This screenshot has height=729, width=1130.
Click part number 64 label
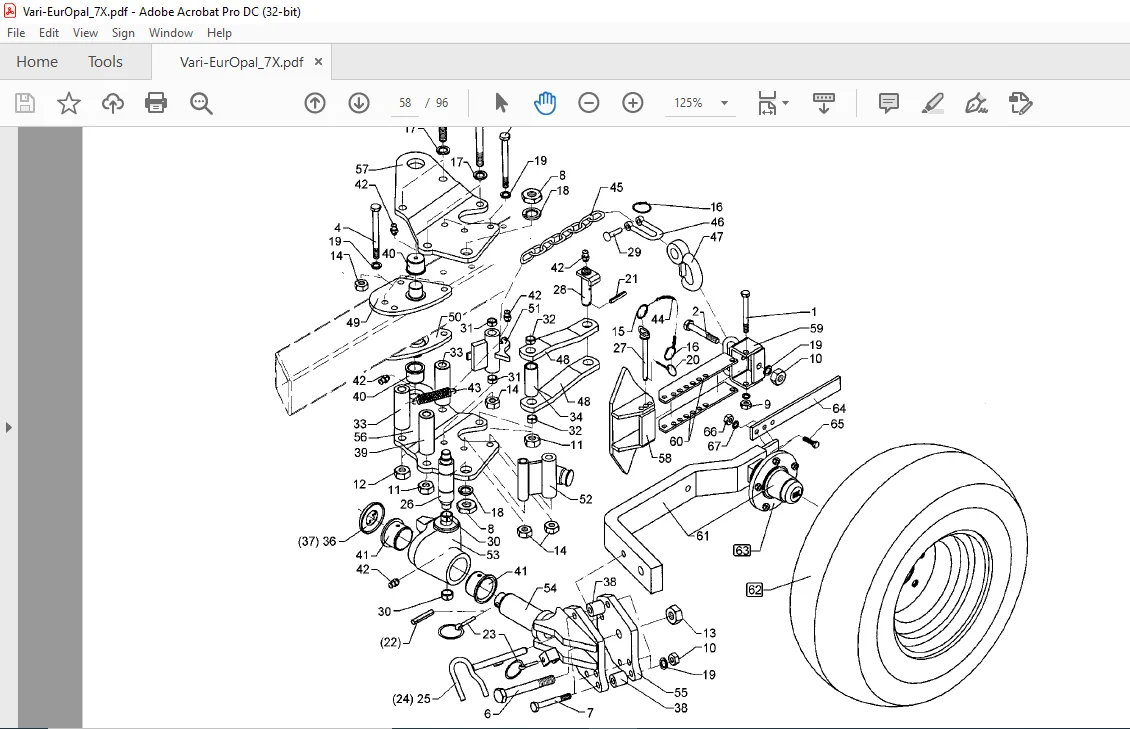coord(839,408)
